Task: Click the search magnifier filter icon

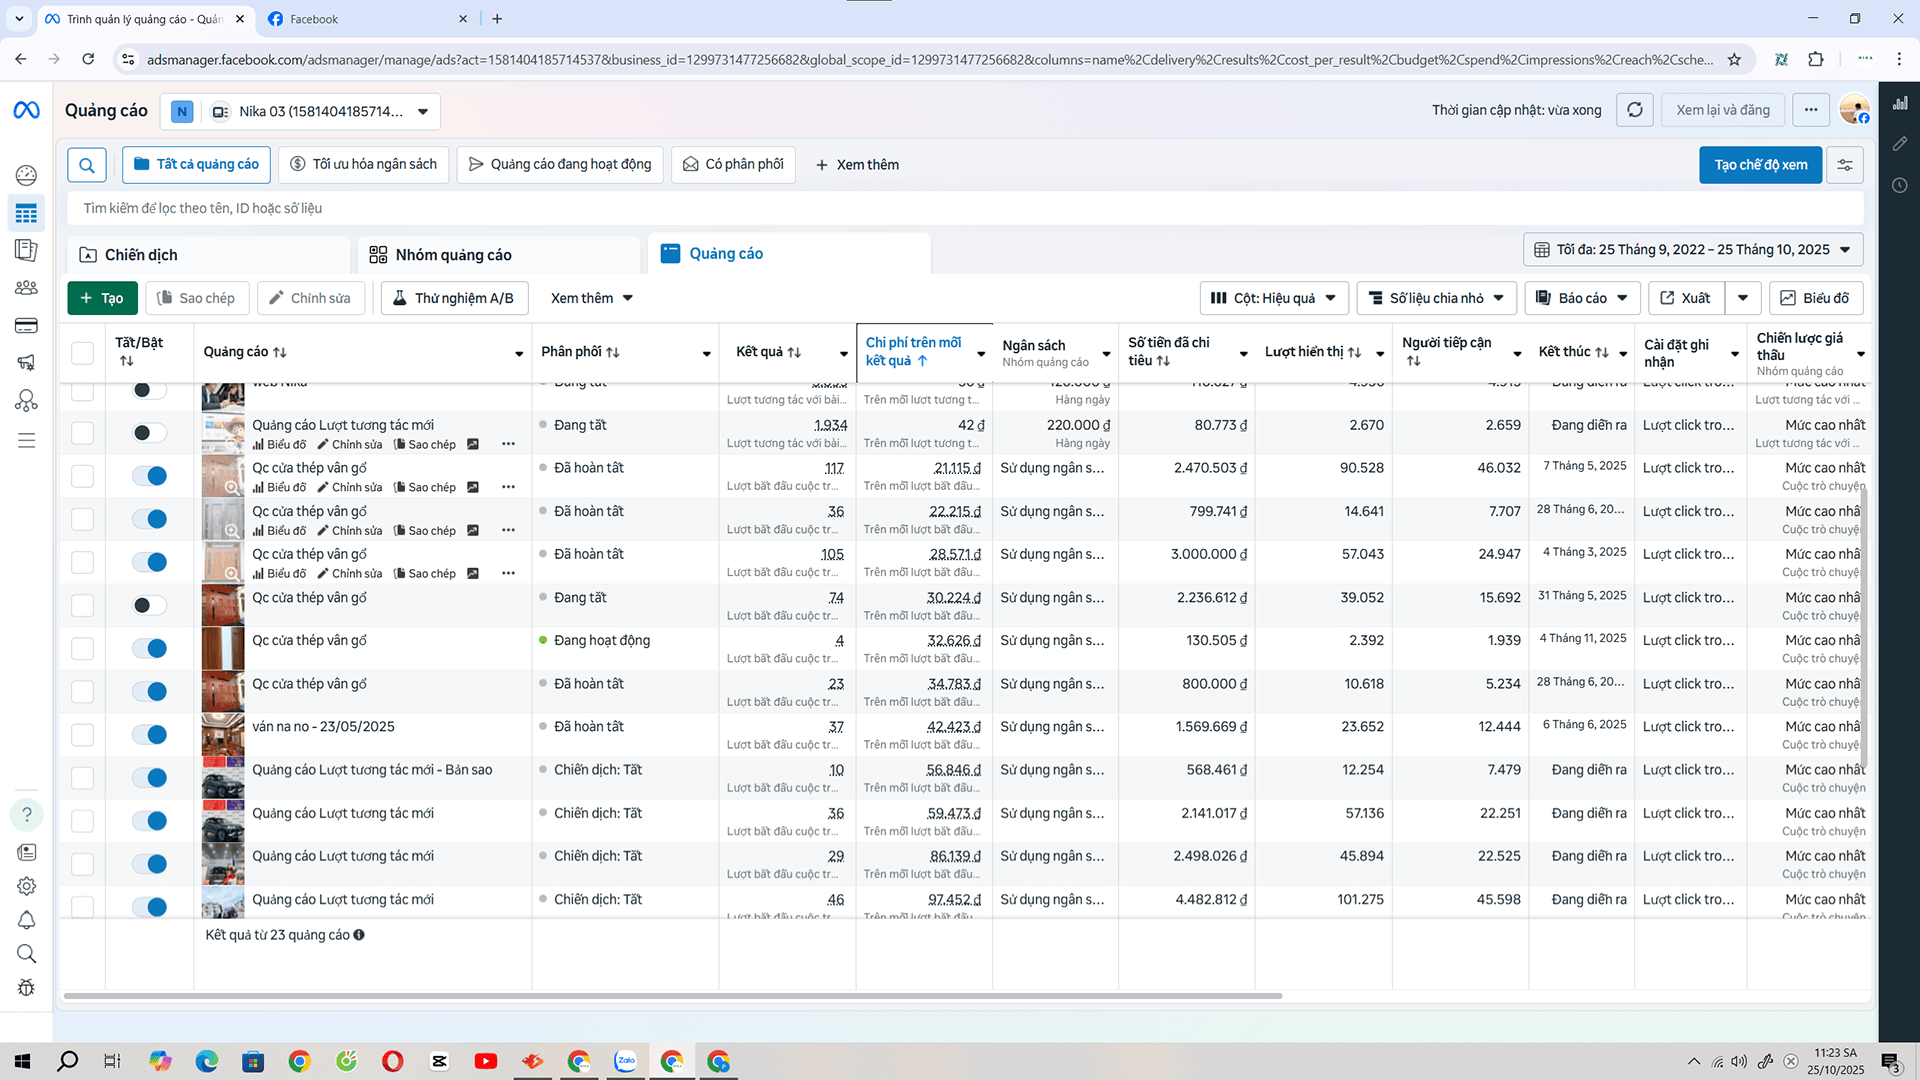Action: (87, 165)
